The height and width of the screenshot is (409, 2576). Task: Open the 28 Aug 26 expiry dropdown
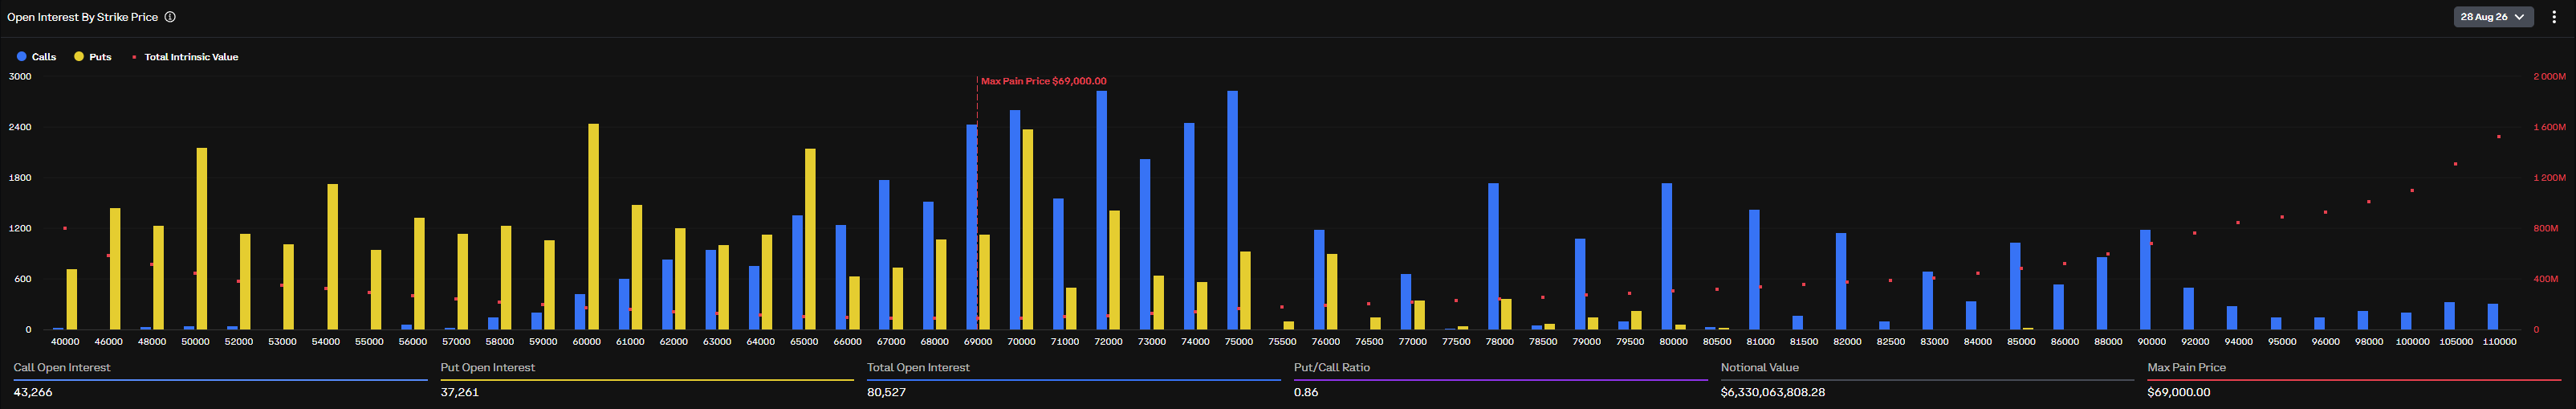(2493, 17)
